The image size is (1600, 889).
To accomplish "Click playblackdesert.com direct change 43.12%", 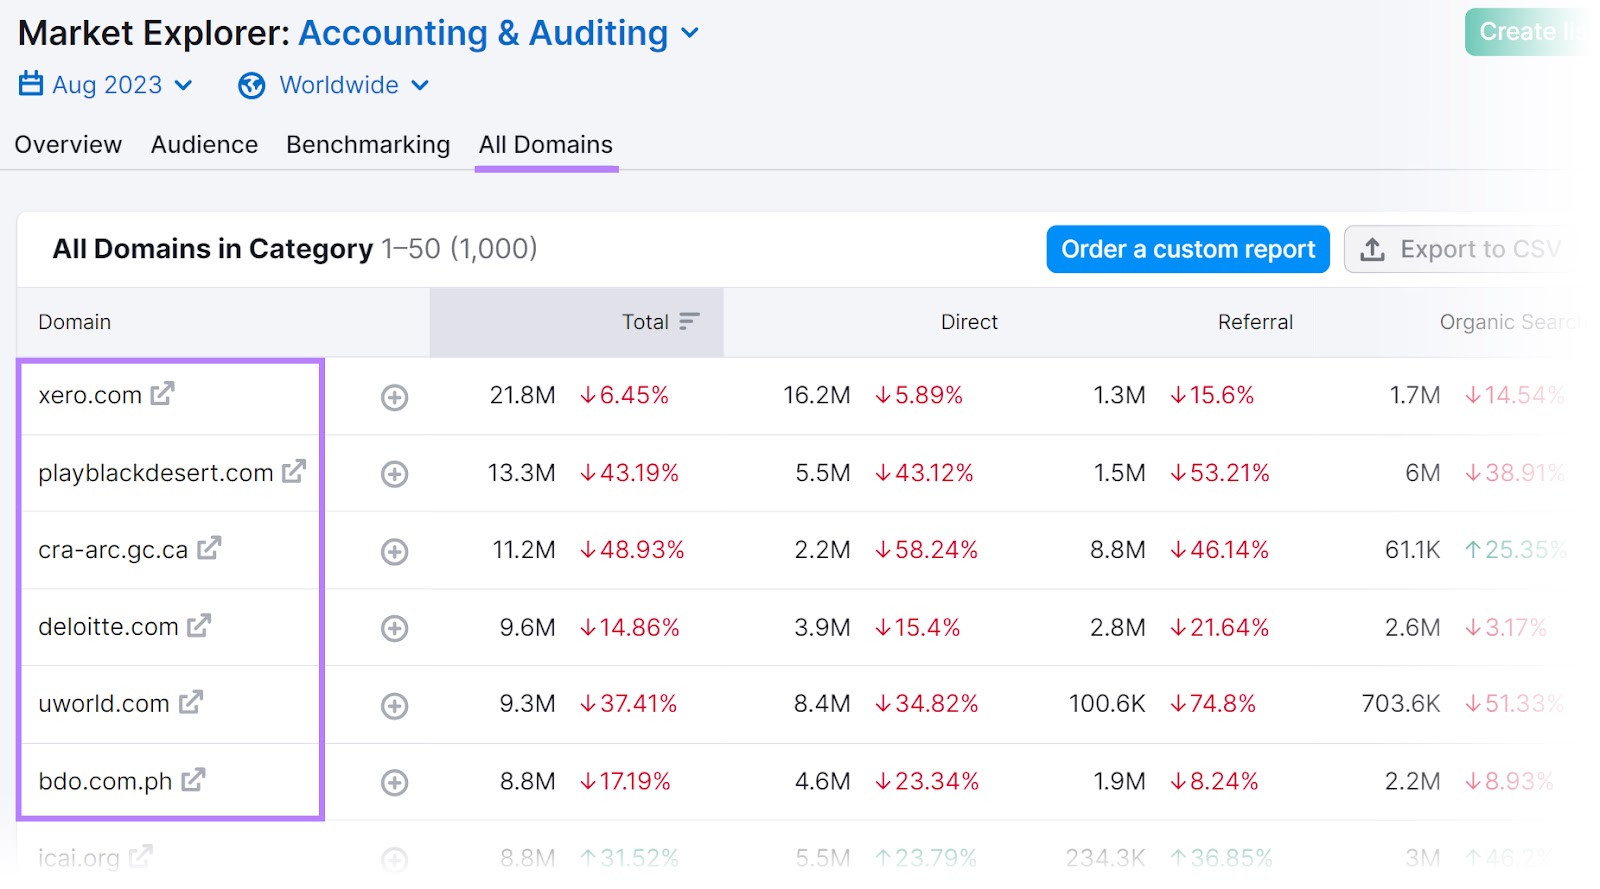I will pyautogui.click(x=924, y=472).
